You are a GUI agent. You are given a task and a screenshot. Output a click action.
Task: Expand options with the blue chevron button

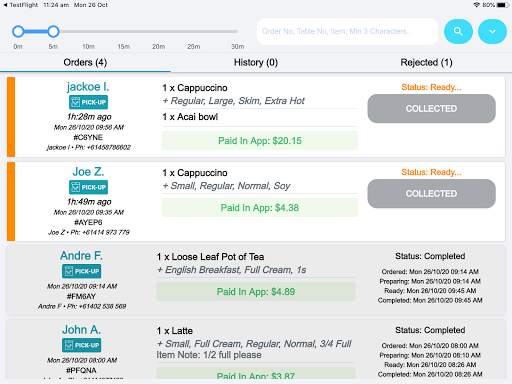(492, 31)
